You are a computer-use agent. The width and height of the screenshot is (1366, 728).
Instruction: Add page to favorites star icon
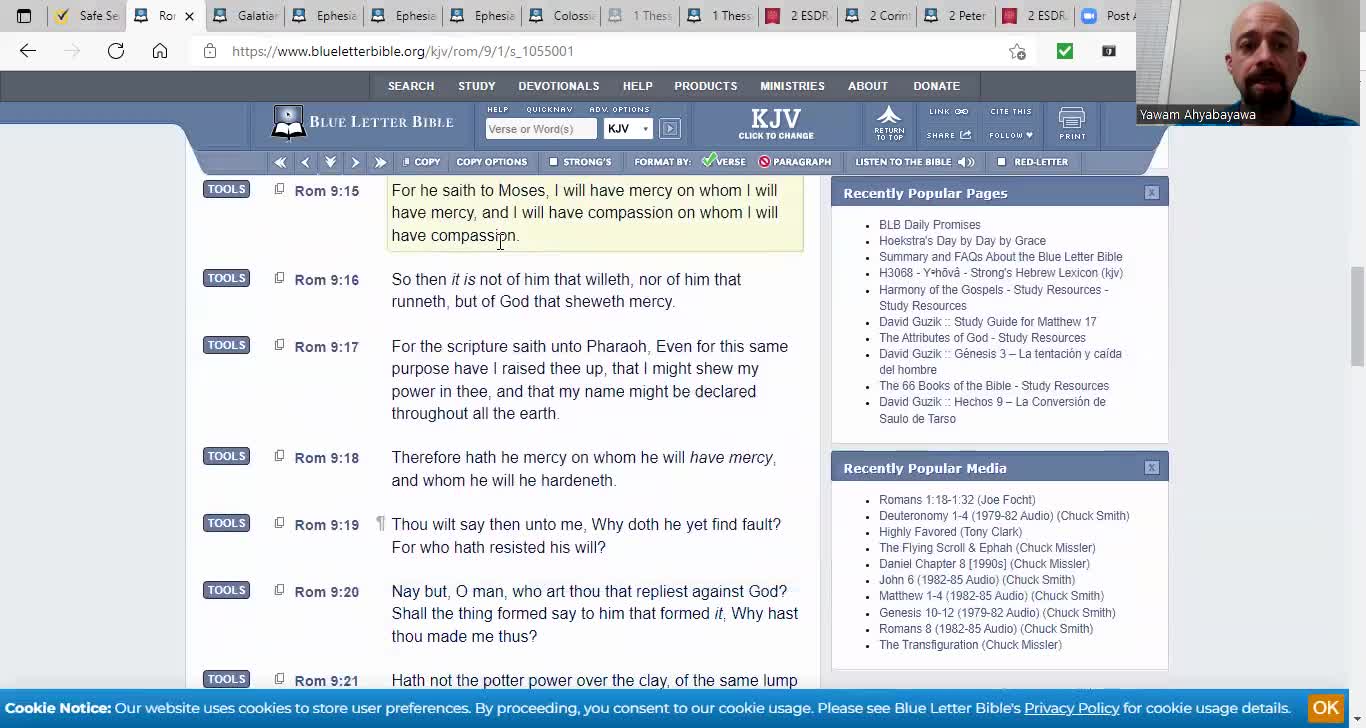1017,51
